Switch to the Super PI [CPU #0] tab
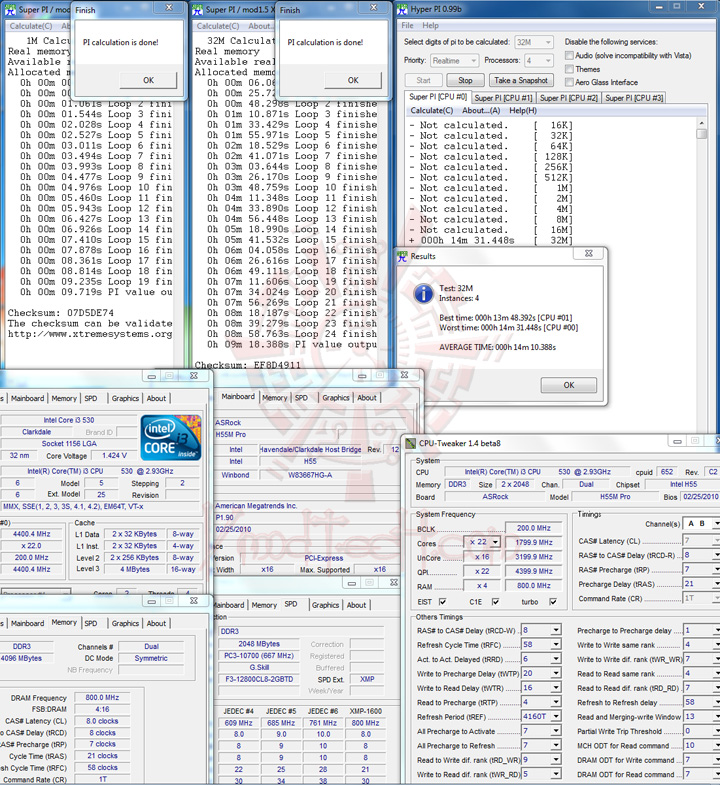Screen dimensions: 720x785 (438, 97)
